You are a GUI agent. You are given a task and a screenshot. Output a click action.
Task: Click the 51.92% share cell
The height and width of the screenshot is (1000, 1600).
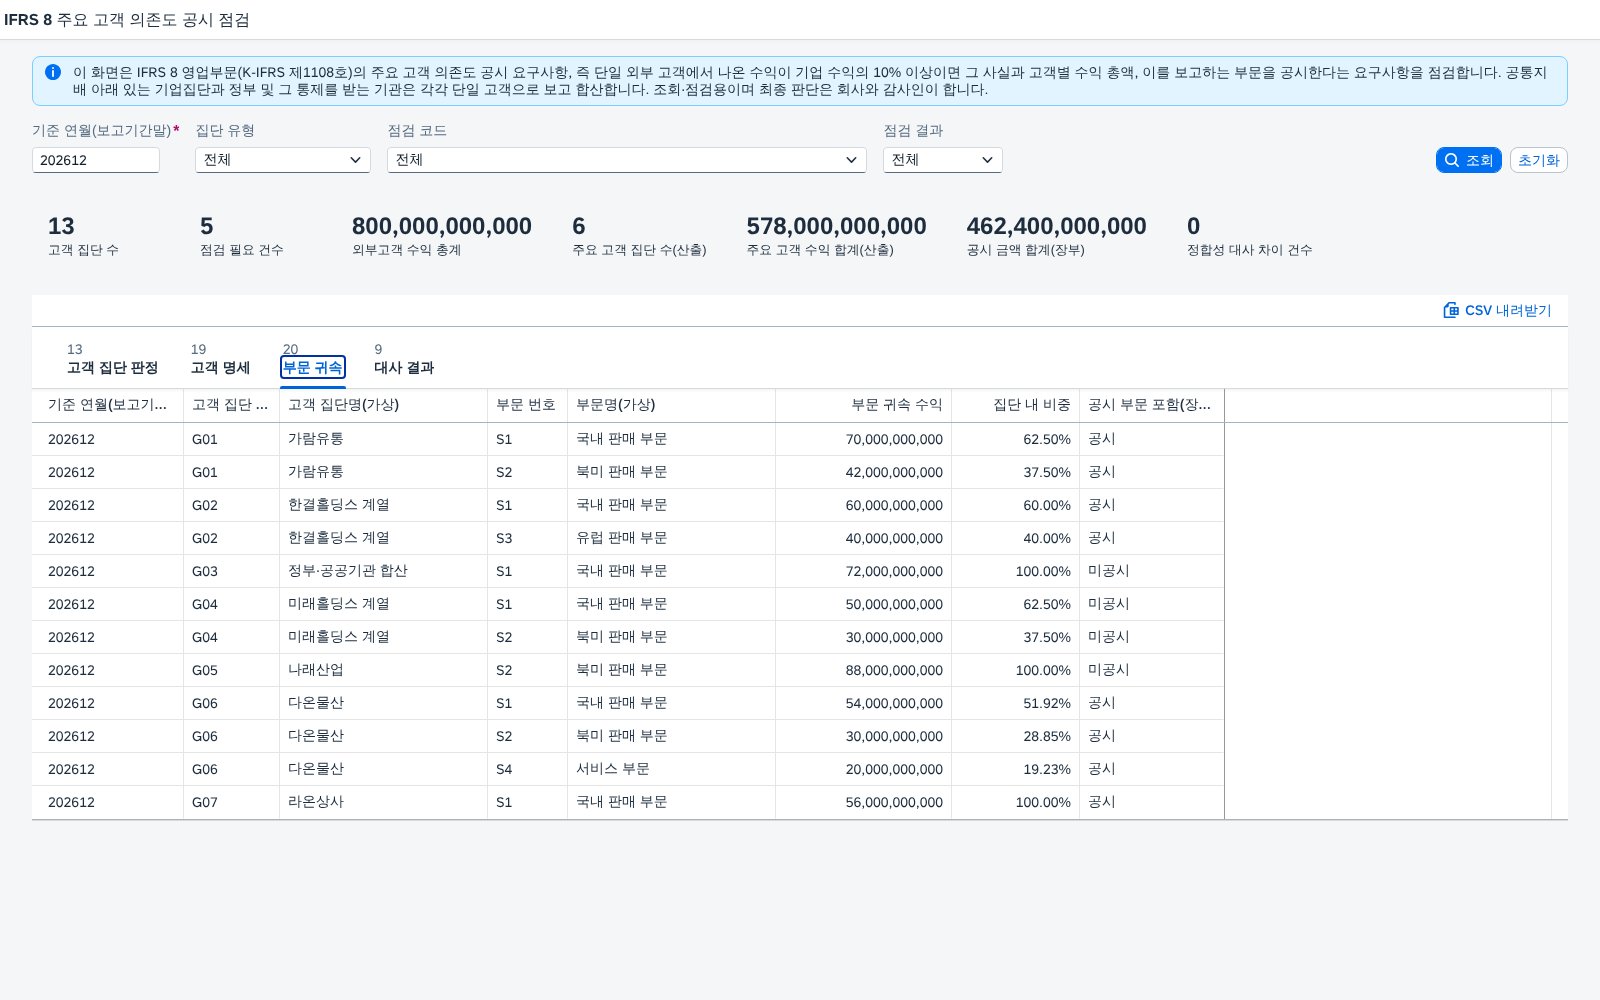[1016, 703]
